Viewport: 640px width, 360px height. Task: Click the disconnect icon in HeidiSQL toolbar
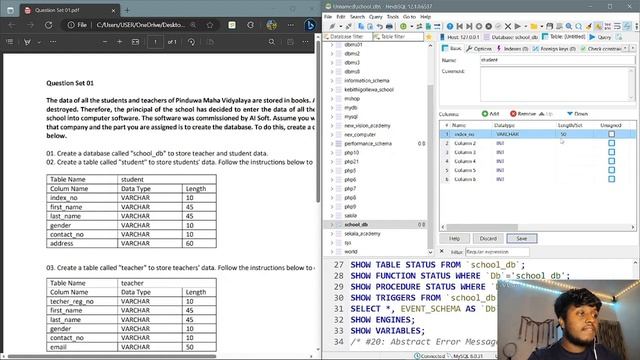[x=349, y=26]
